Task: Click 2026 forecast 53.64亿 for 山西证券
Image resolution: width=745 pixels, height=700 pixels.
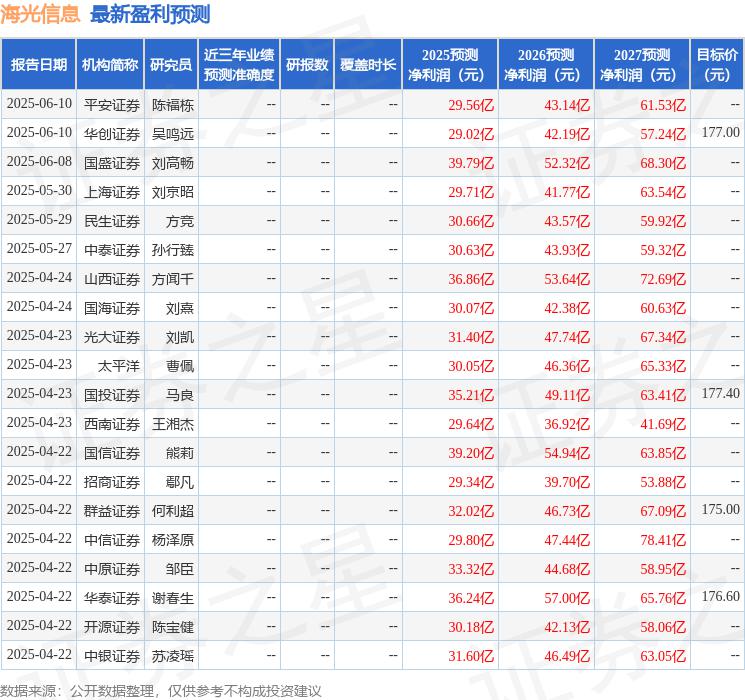Action: tap(567, 279)
